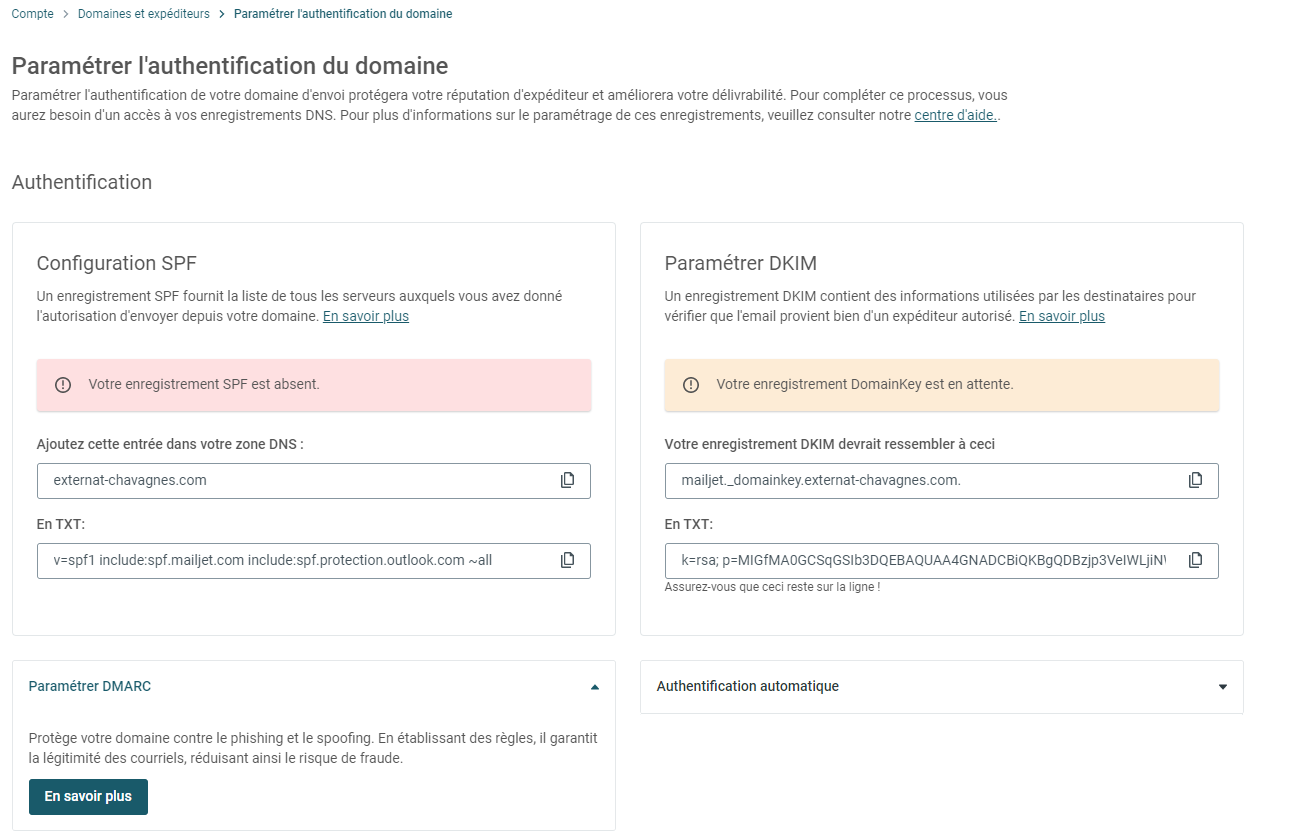Click the Paramétrer DMARC header title

coord(90,686)
